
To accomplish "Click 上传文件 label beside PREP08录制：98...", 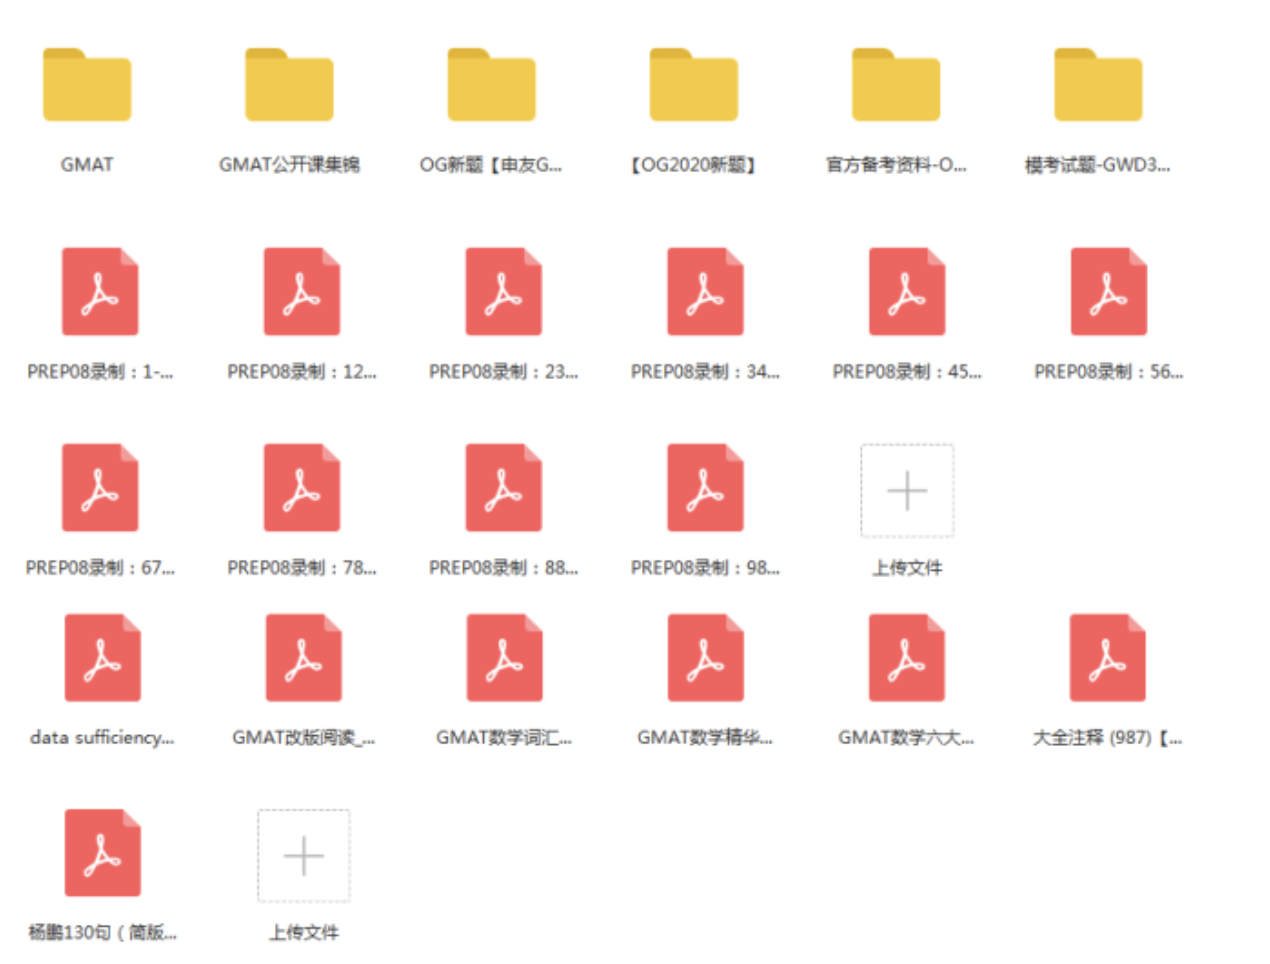I will pyautogui.click(x=907, y=568).
